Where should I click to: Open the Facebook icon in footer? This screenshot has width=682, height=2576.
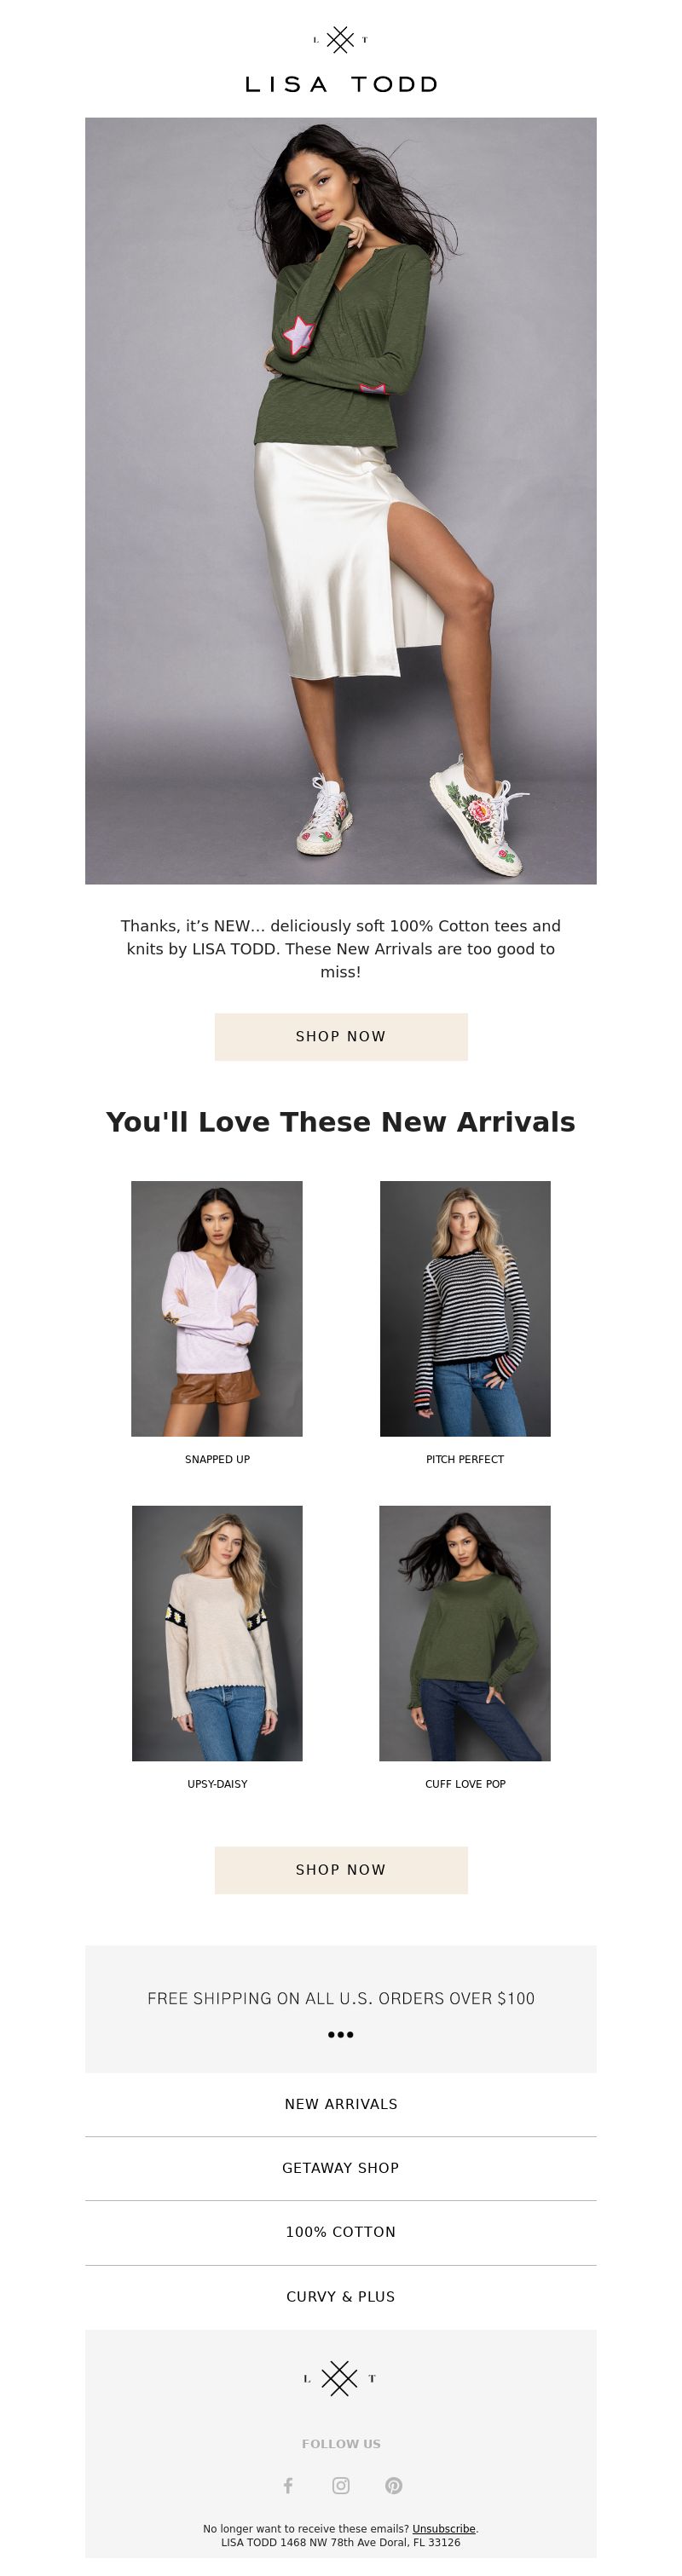[288, 2485]
